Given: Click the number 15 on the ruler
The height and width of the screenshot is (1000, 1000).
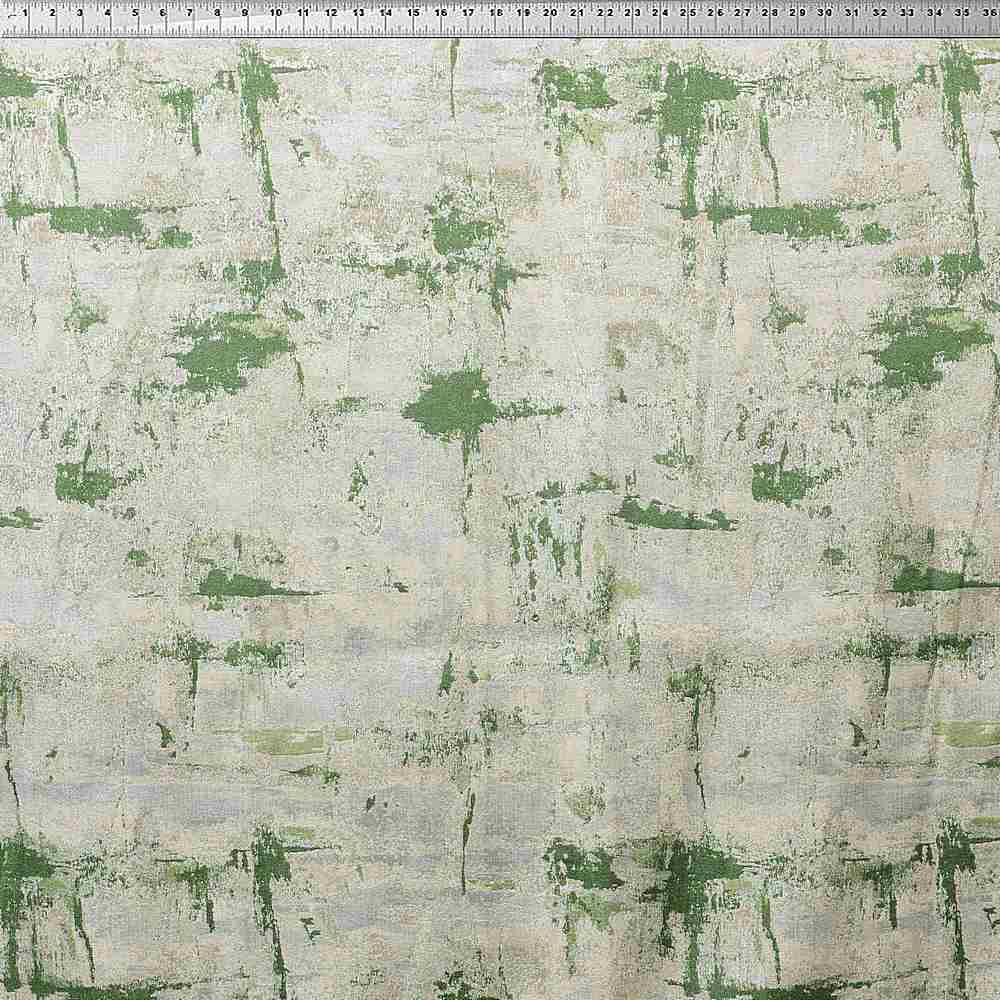Looking at the screenshot, I should tap(413, 12).
